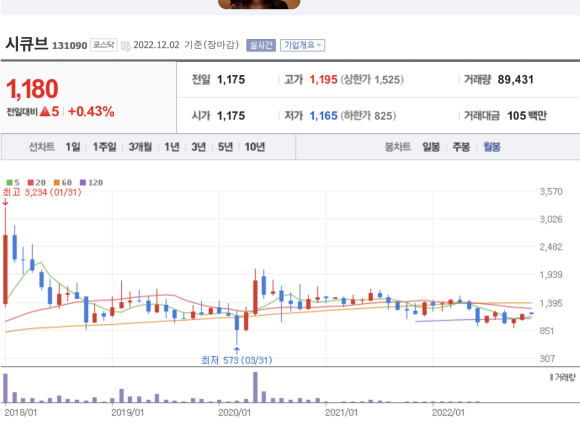Click the 2018/01 axis label
The height and width of the screenshot is (423, 580).
point(21,413)
